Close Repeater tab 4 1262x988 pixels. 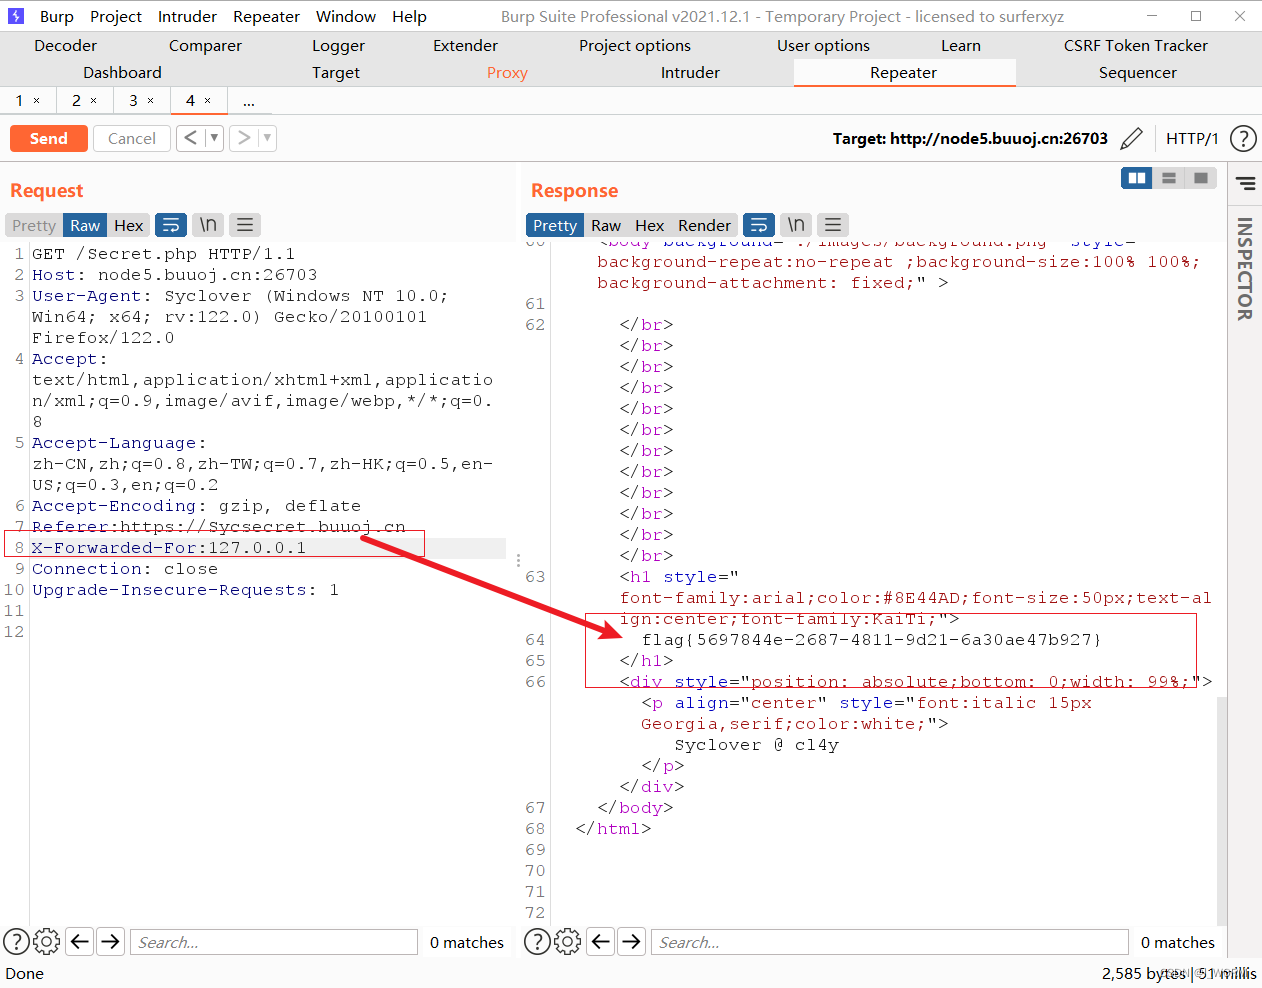pos(208,101)
